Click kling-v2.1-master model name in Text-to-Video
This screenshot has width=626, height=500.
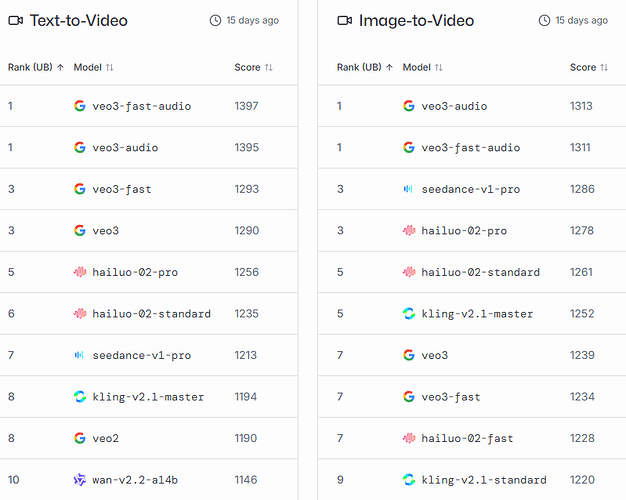pos(148,397)
